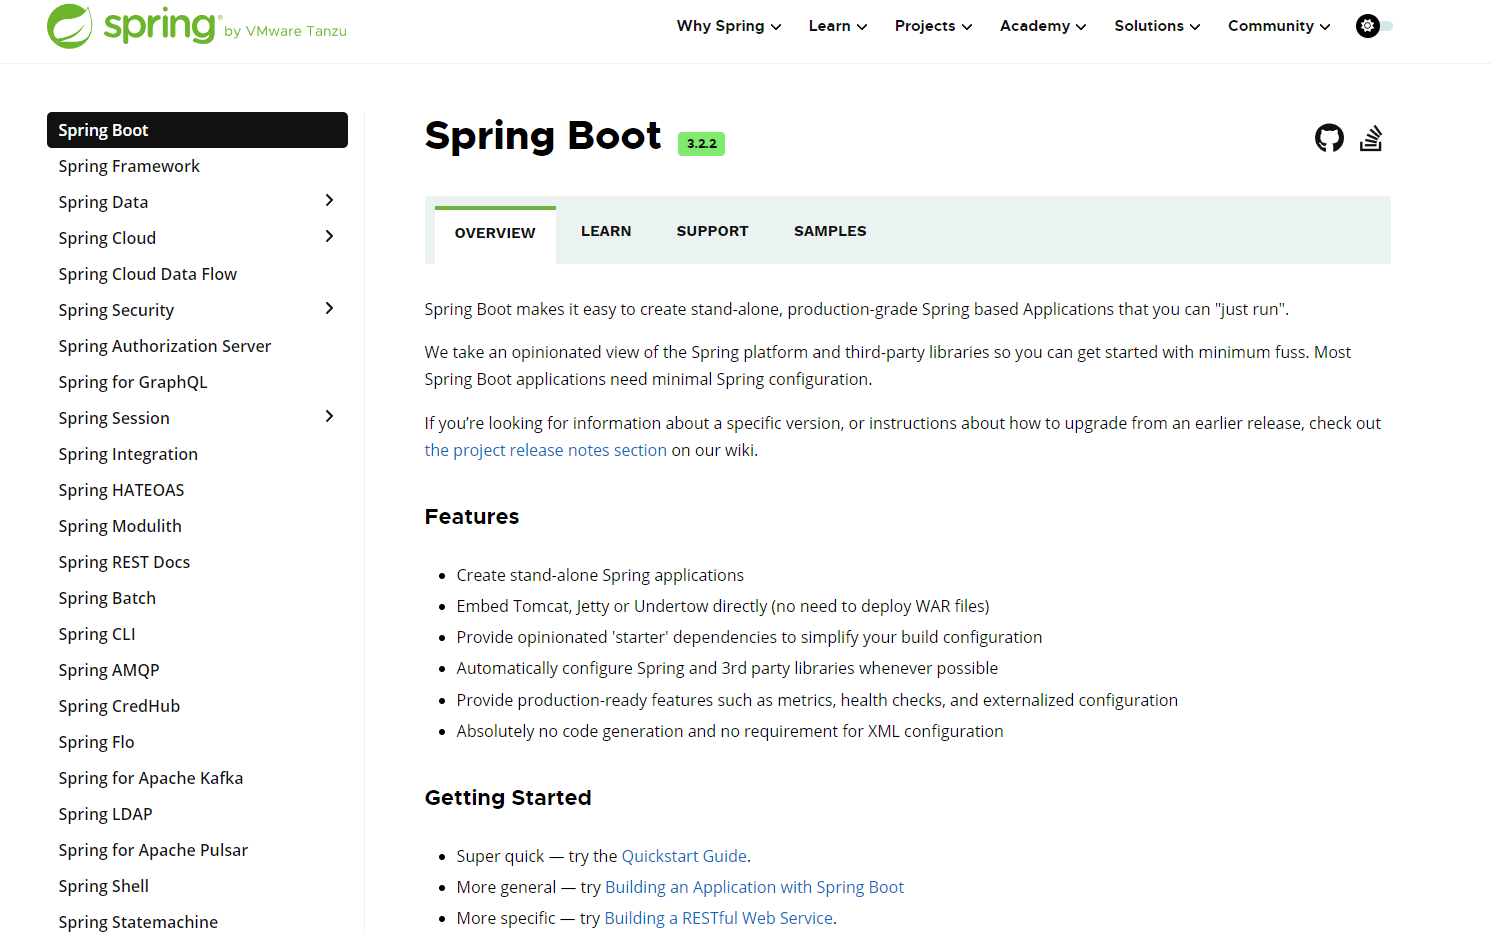
Task: Open the Solutions dropdown menu
Action: (x=1157, y=26)
